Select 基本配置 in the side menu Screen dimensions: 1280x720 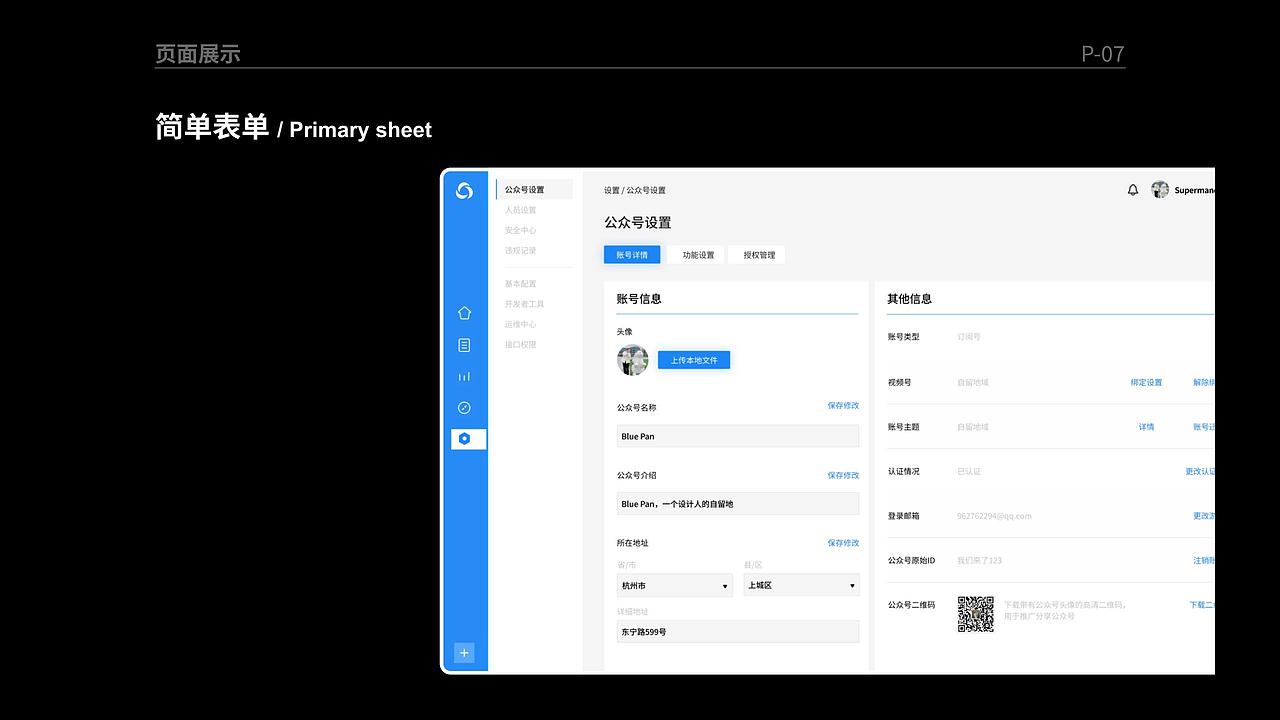click(x=521, y=284)
